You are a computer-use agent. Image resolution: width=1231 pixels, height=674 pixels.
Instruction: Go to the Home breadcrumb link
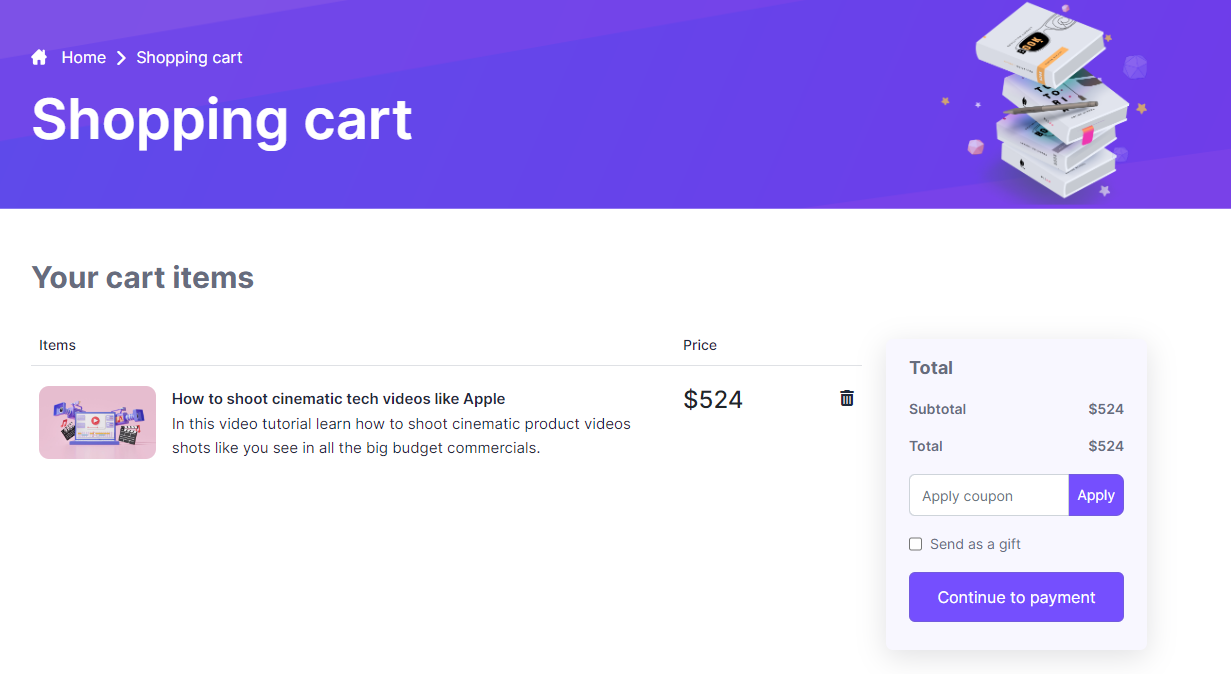tap(83, 58)
